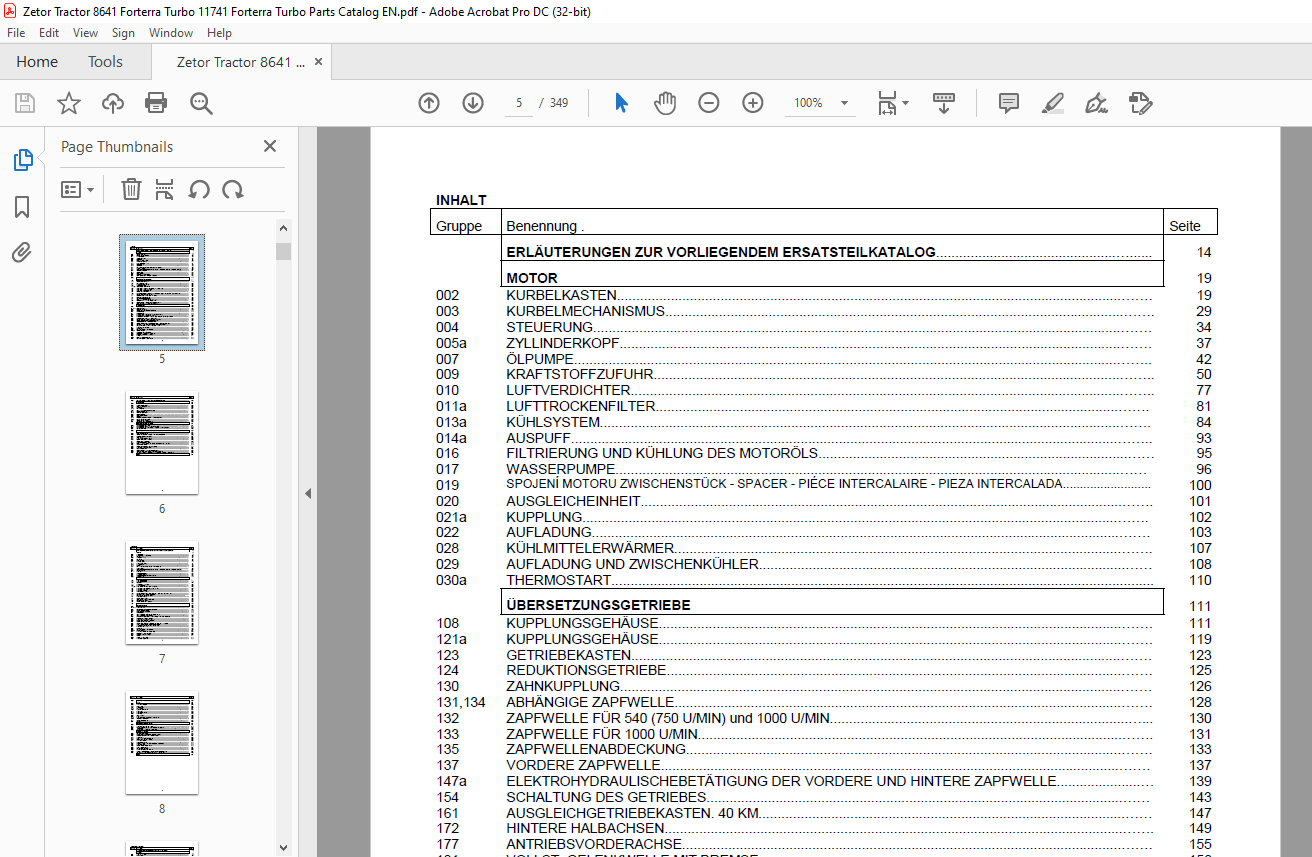Add a comment sticky note
The width and height of the screenshot is (1312, 857).
(x=1009, y=103)
